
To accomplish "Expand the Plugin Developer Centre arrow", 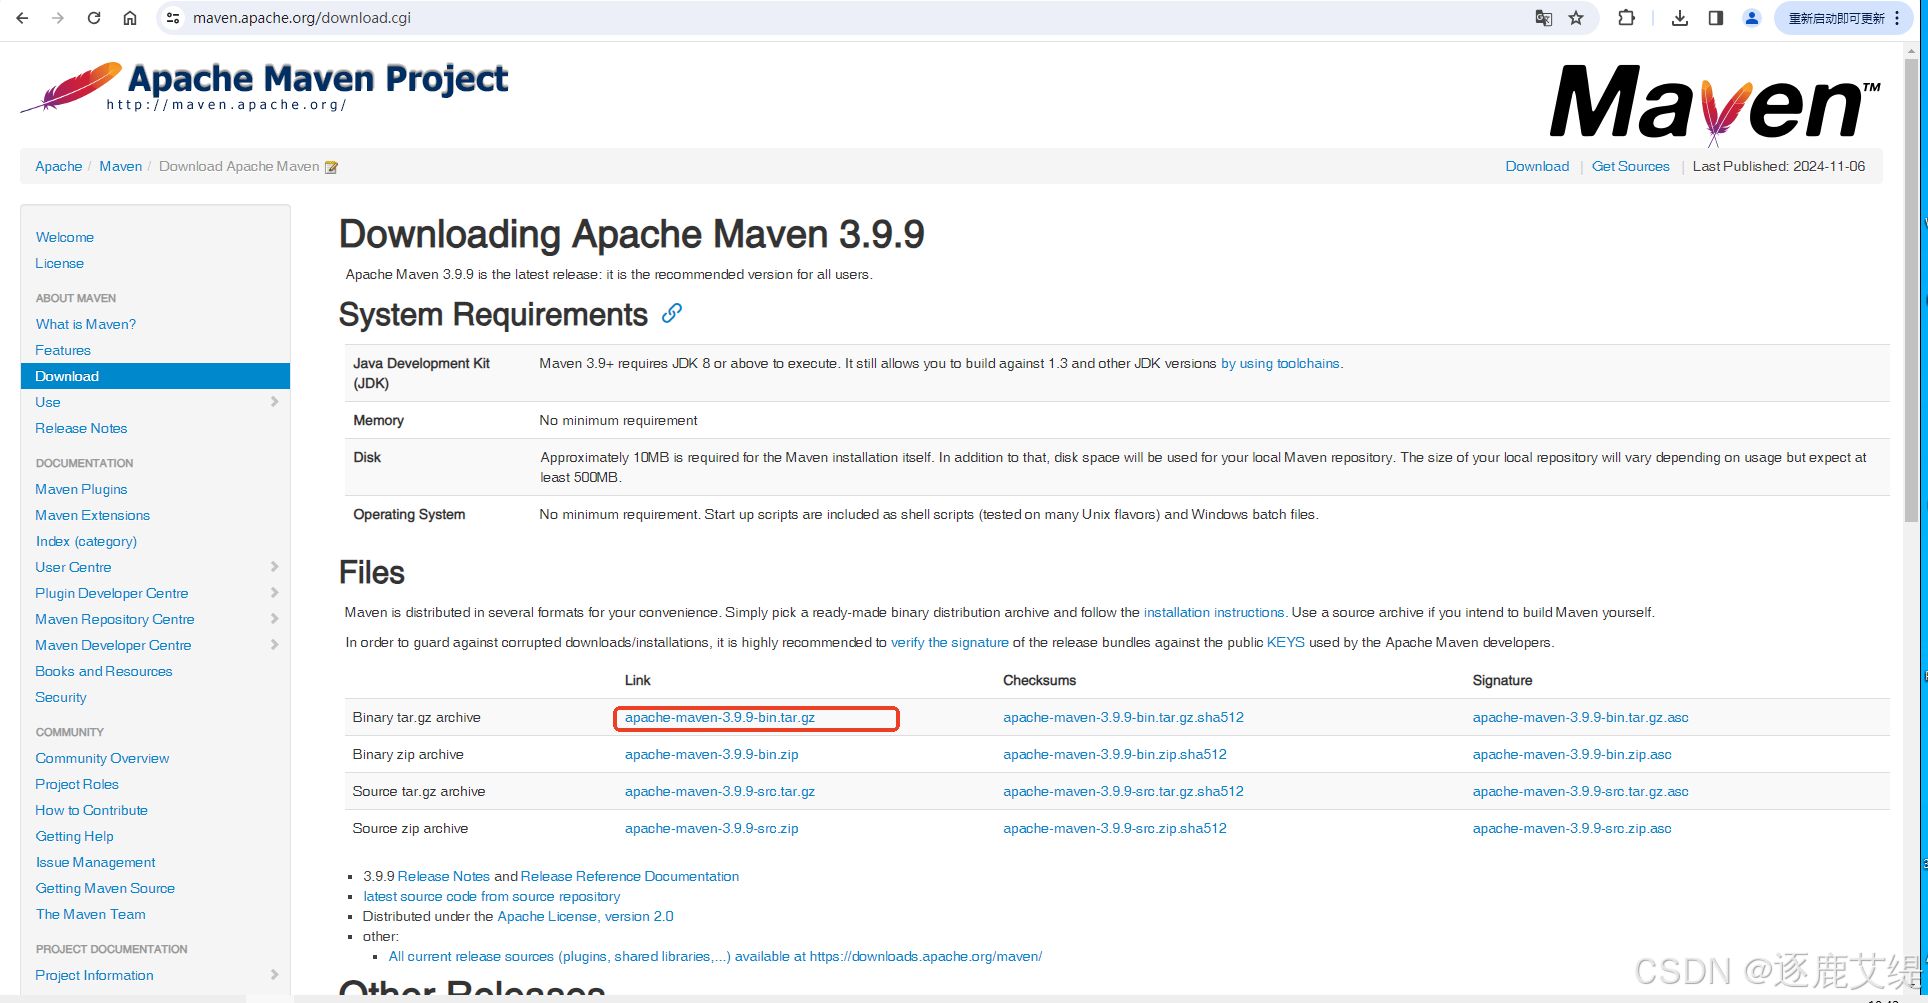I will tap(275, 593).
